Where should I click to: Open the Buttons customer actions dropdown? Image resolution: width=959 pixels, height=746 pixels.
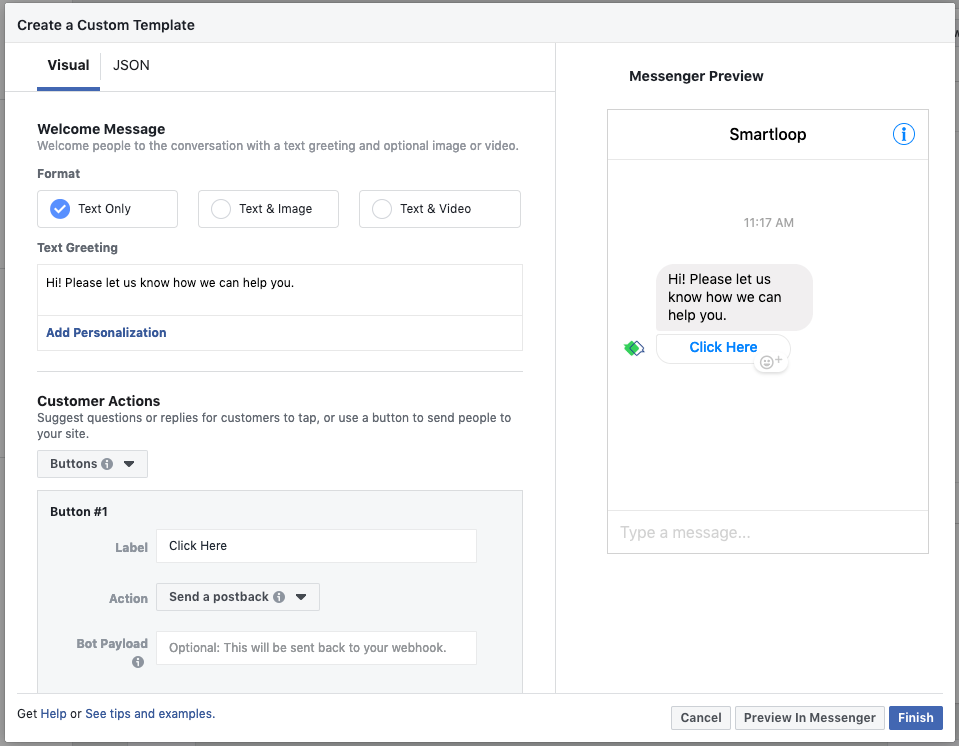coord(92,464)
